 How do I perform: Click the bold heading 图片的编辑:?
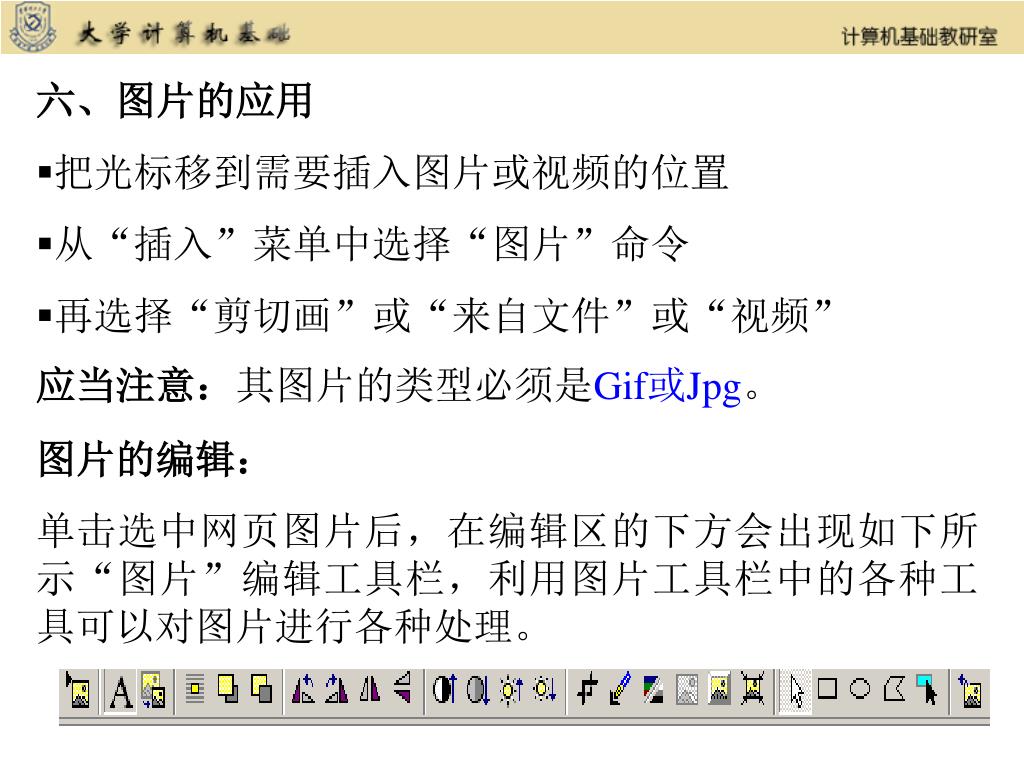pyautogui.click(x=144, y=458)
